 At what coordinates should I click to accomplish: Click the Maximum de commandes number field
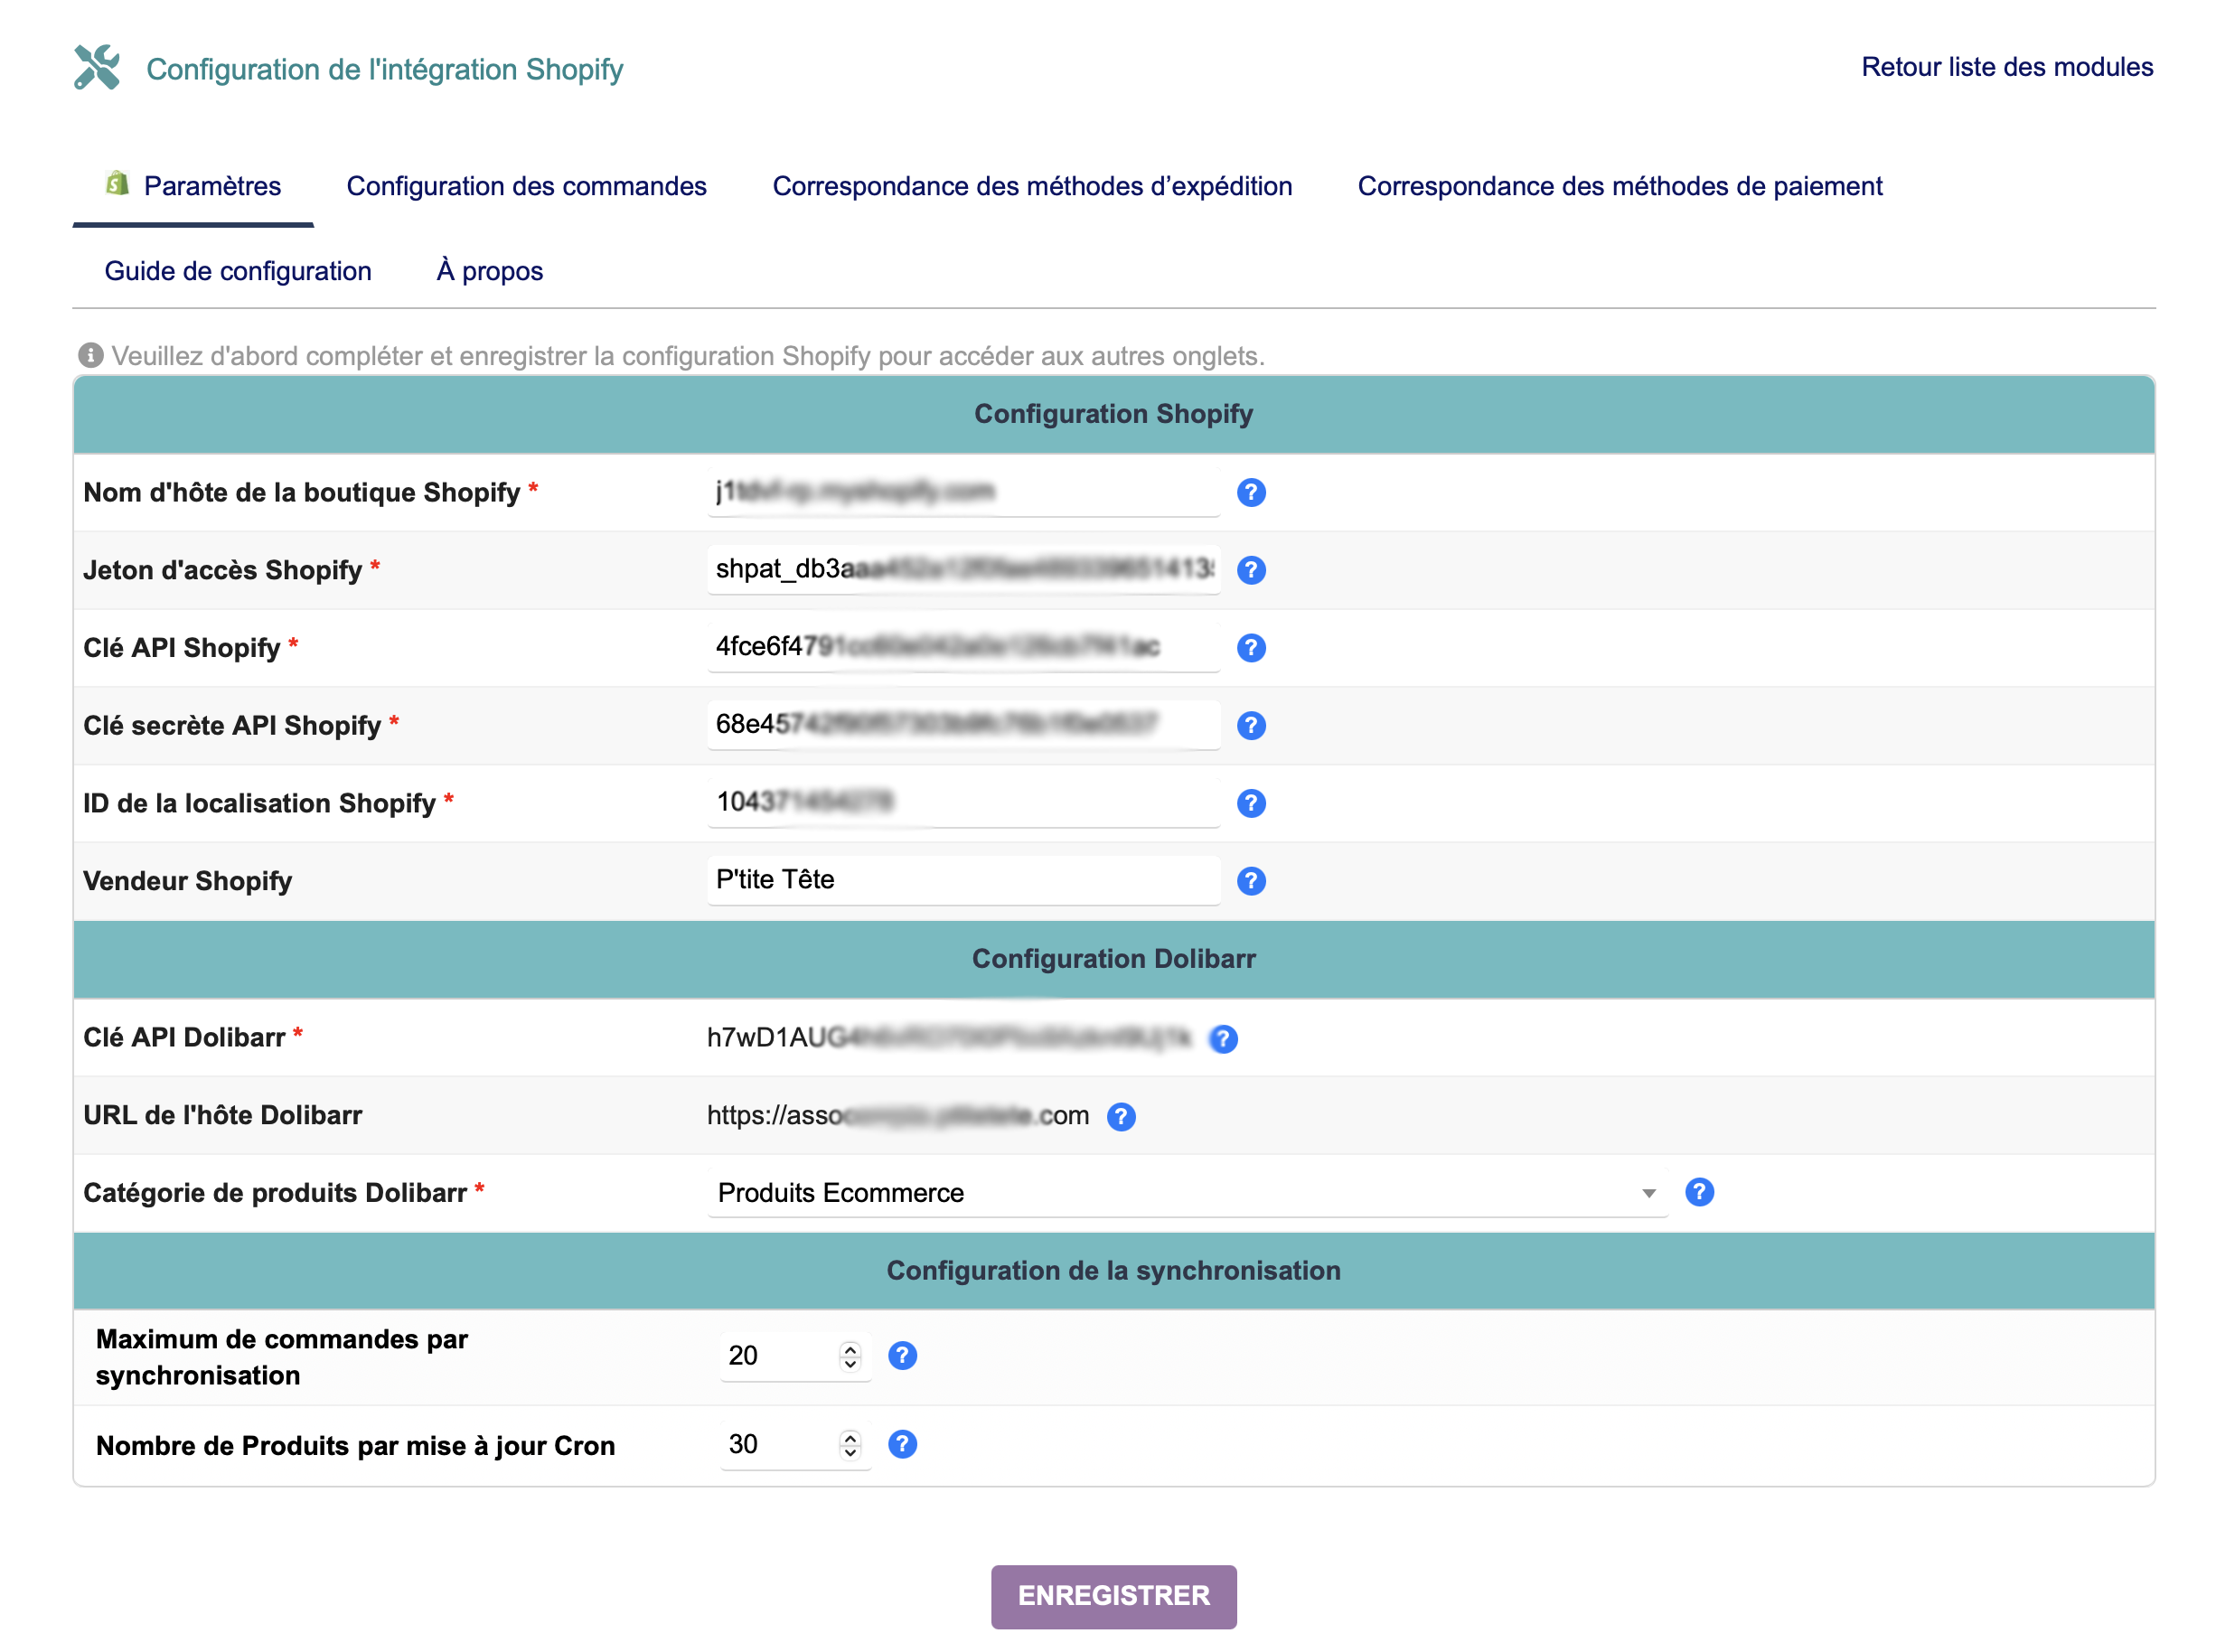click(x=795, y=1356)
